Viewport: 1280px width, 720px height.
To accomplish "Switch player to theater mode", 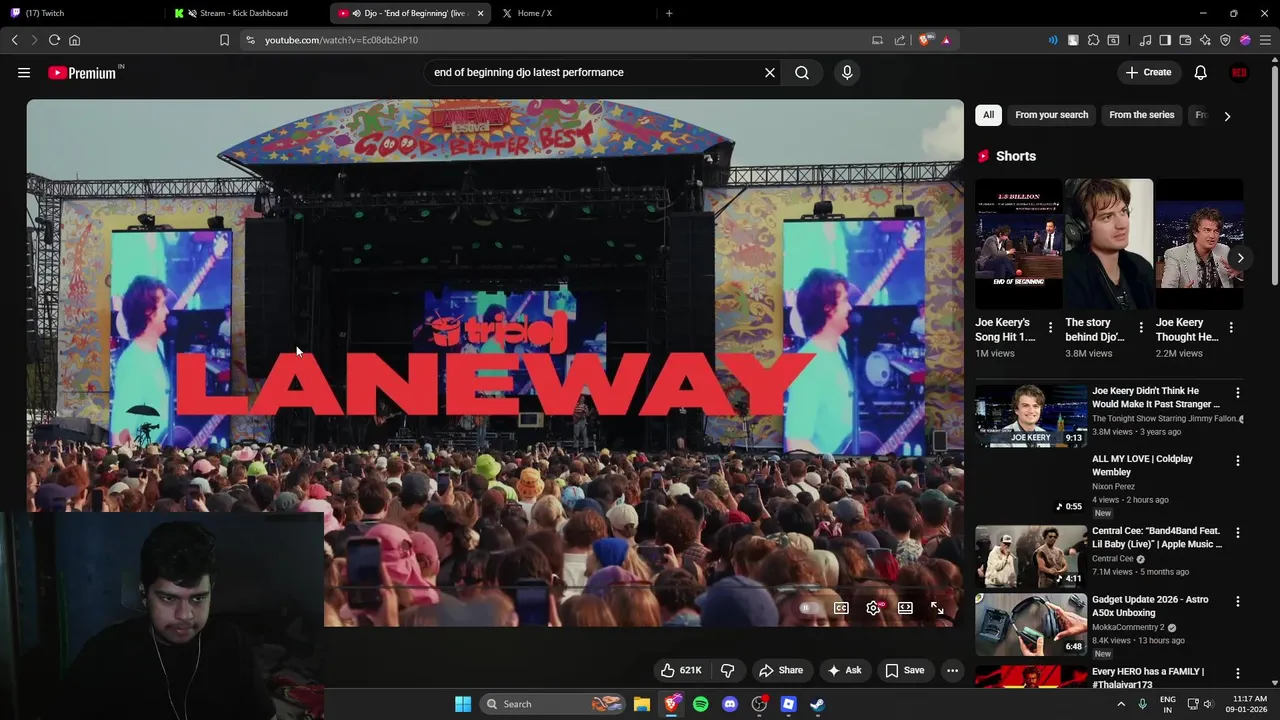I will (x=905, y=608).
